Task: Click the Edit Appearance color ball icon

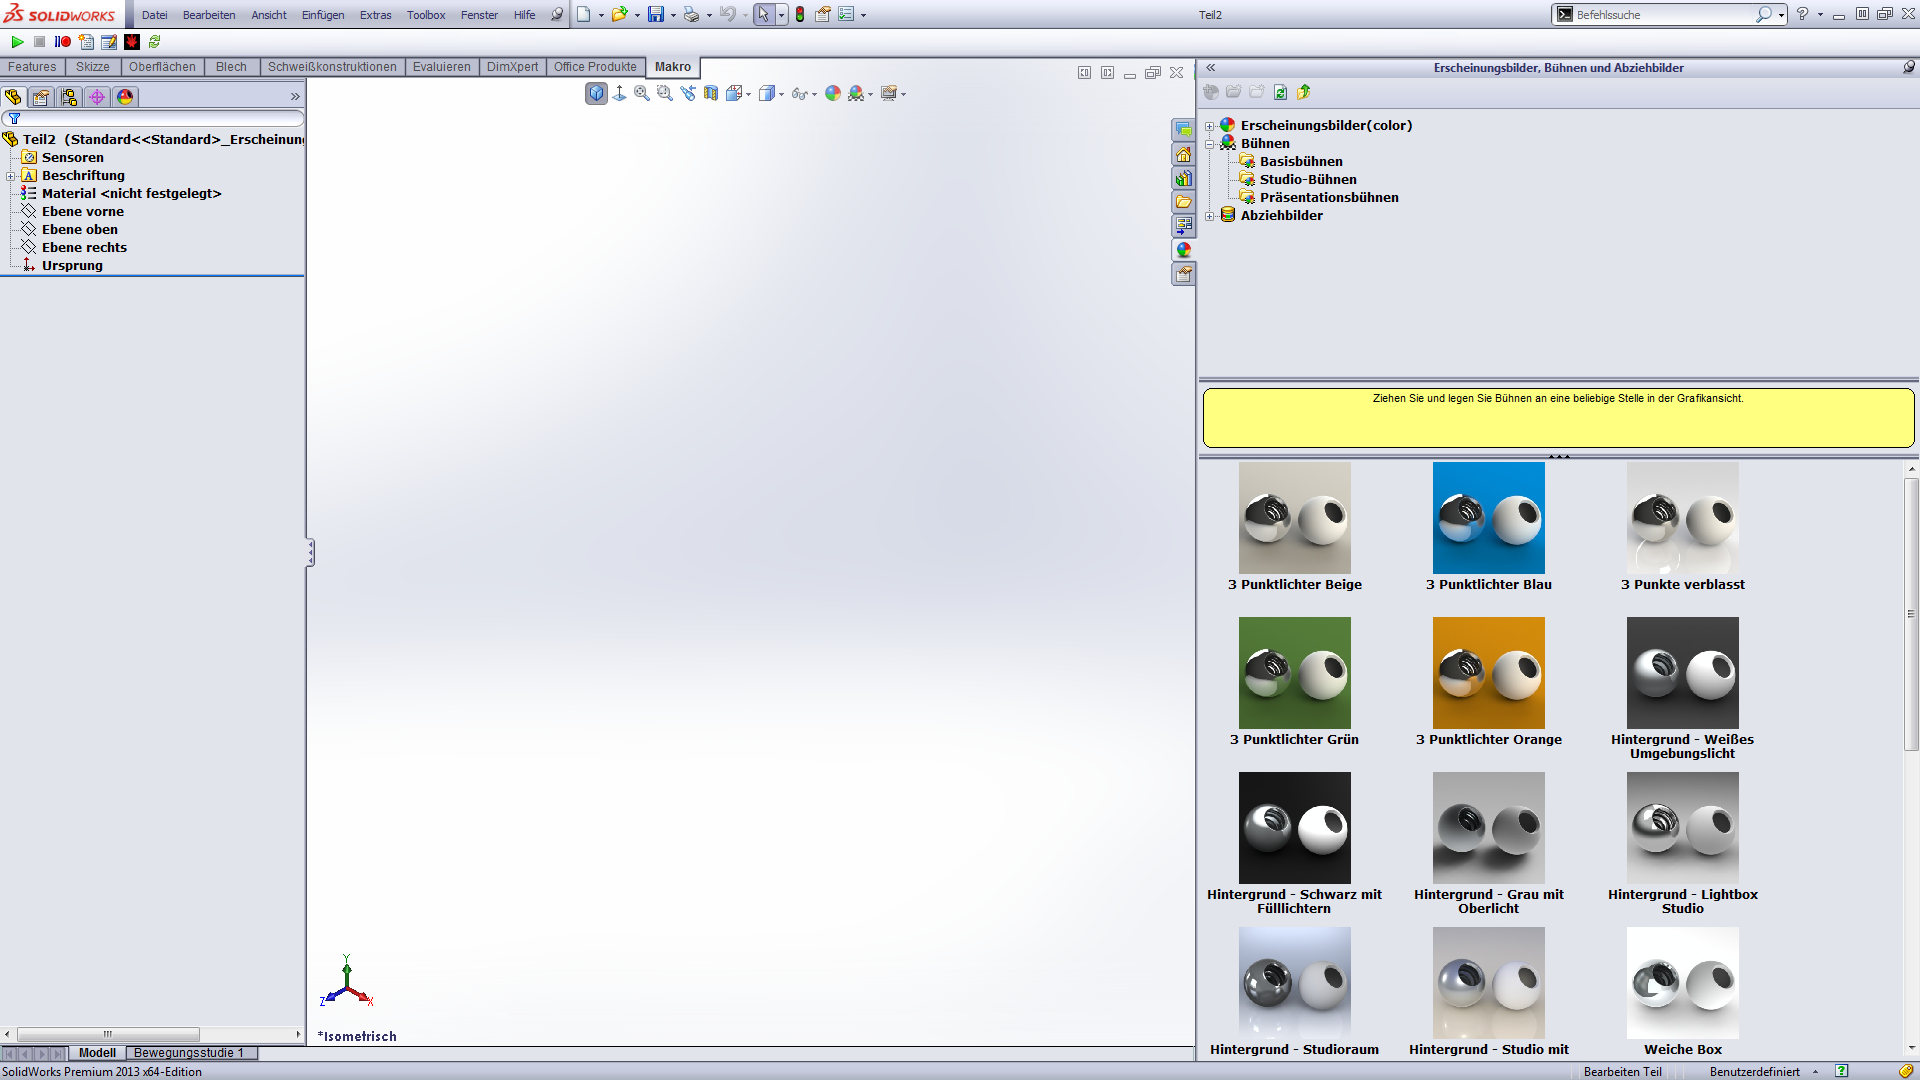Action: [833, 93]
